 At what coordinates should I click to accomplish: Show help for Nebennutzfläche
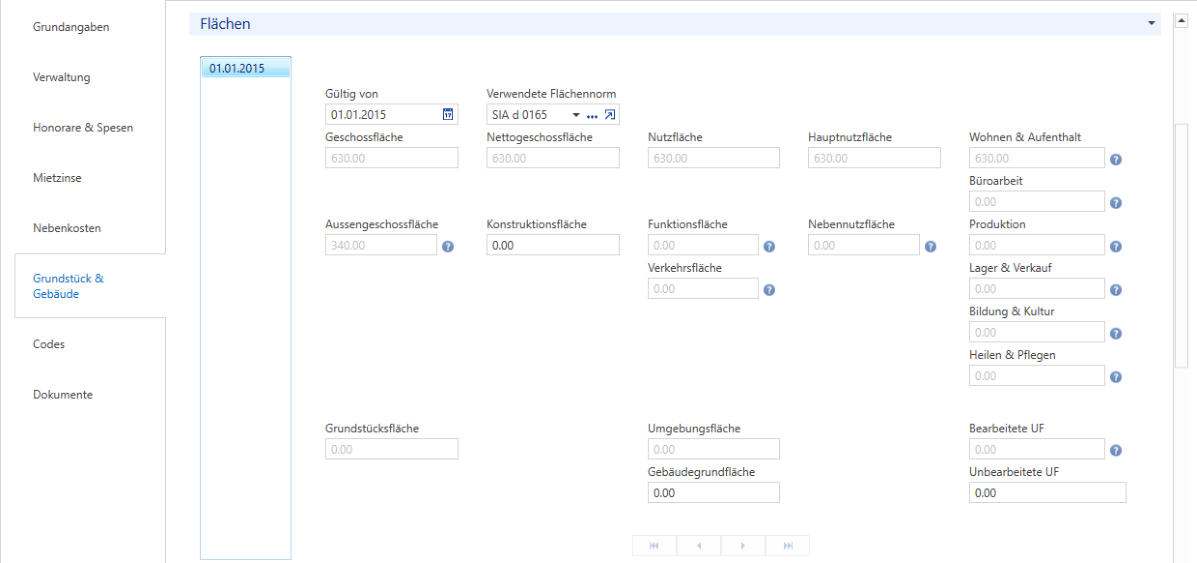click(930, 247)
